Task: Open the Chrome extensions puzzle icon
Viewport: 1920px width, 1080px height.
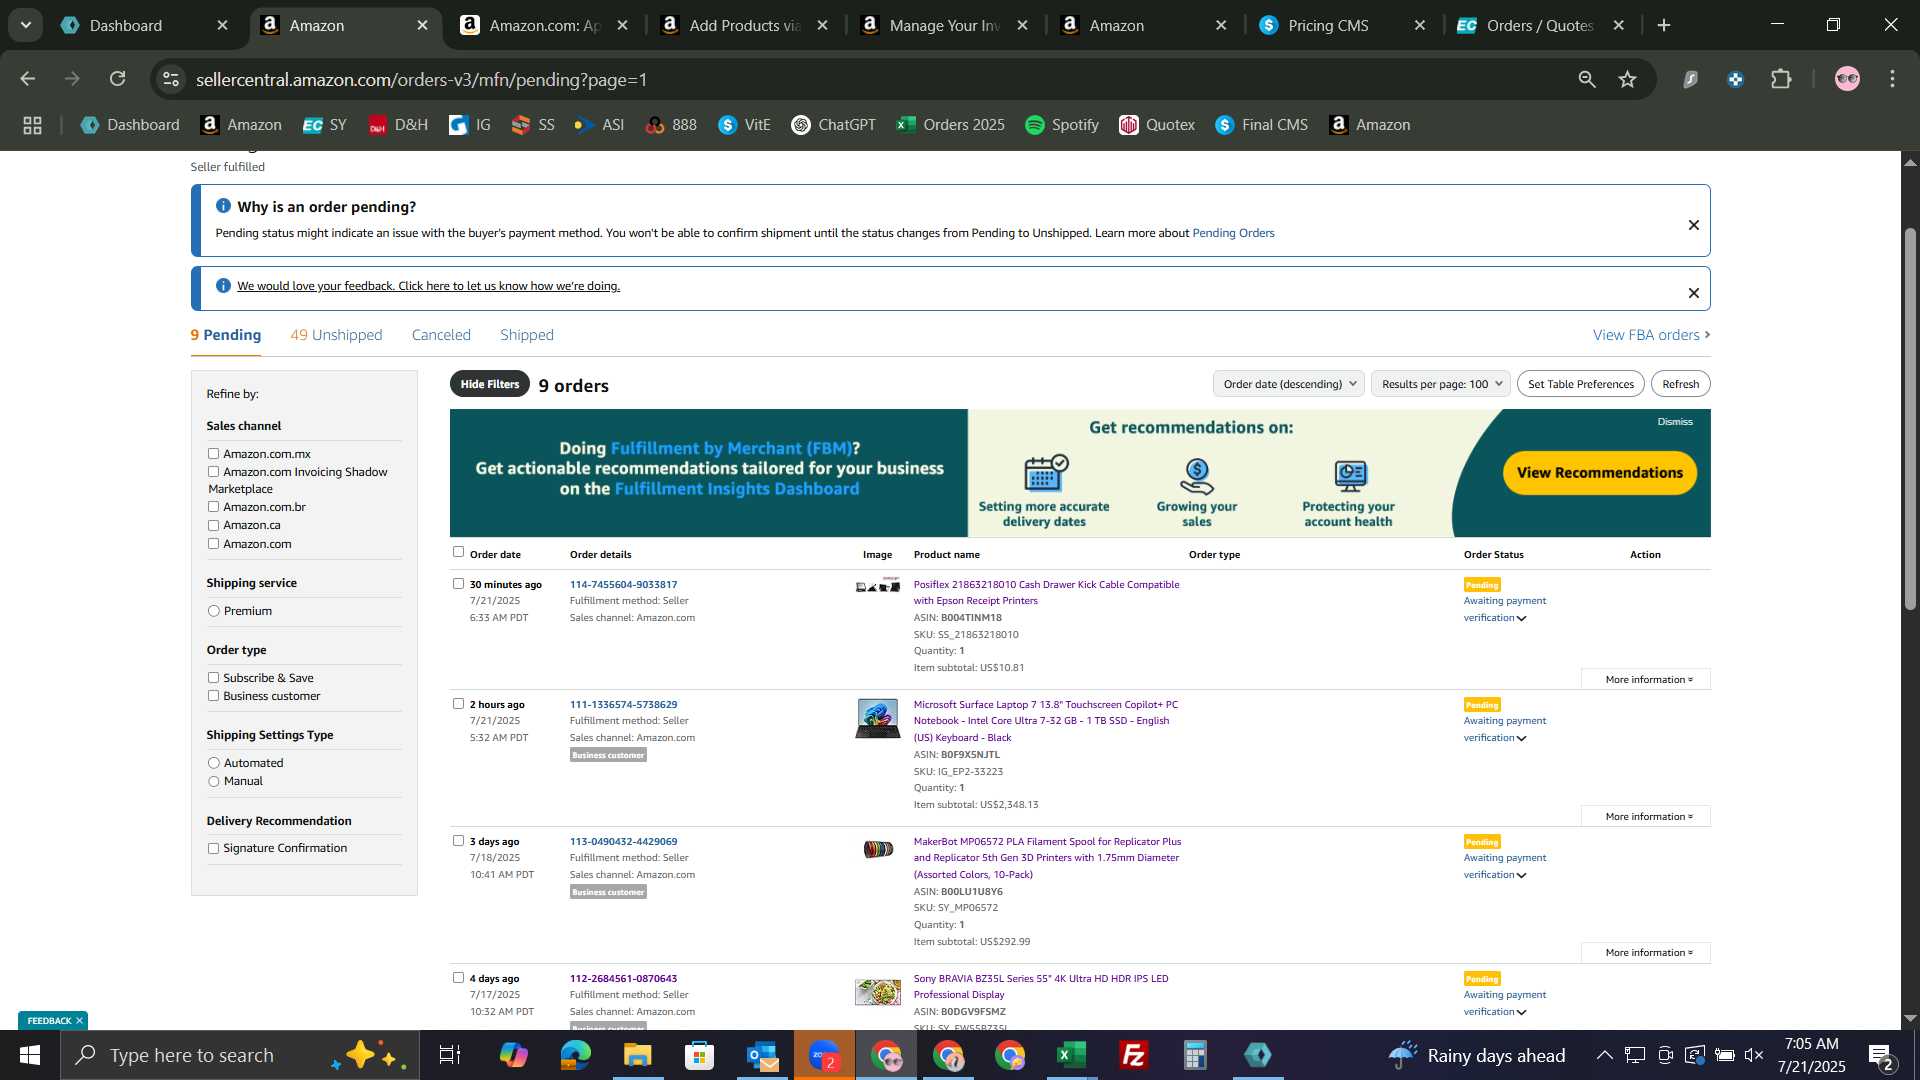Action: [x=1781, y=79]
